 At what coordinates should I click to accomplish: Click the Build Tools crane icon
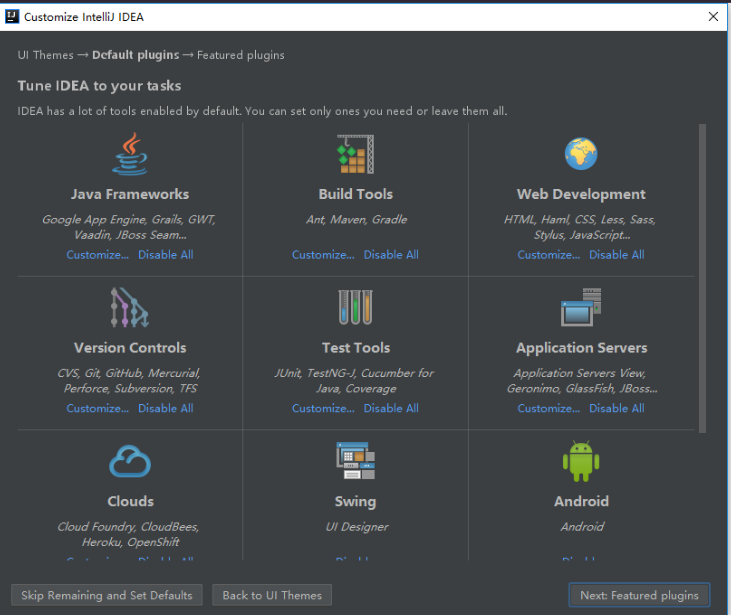click(x=355, y=154)
